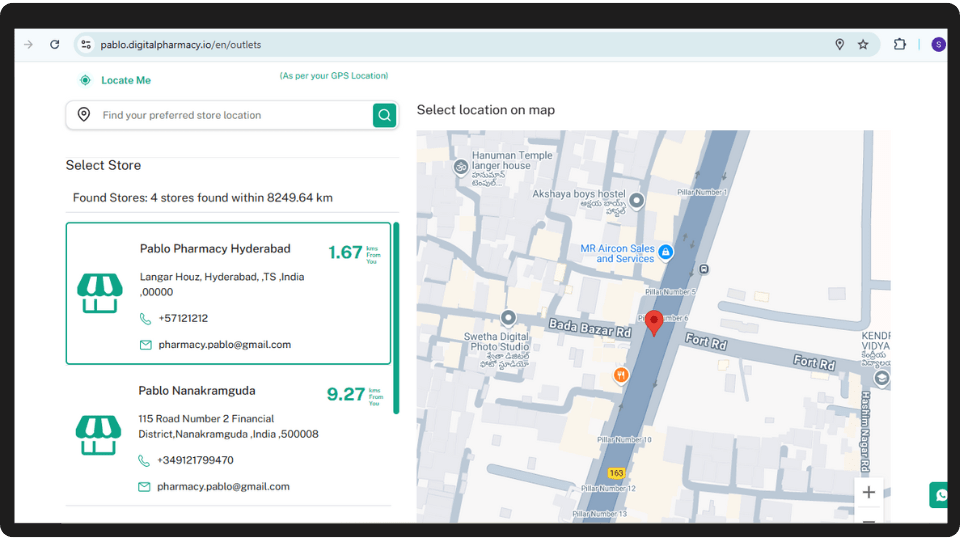
Task: Click the Locate Me link
Action: (x=126, y=80)
